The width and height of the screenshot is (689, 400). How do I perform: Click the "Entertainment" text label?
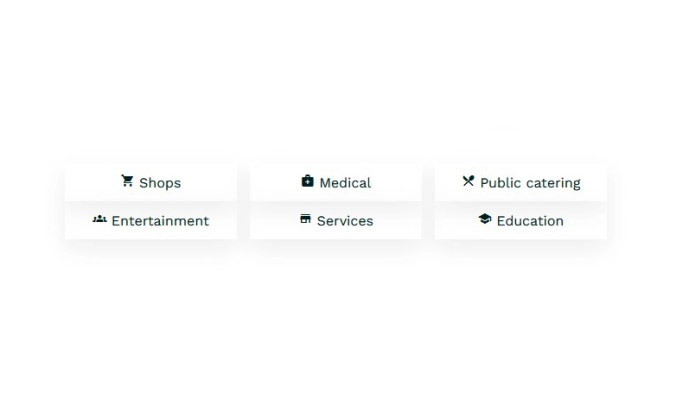[160, 221]
